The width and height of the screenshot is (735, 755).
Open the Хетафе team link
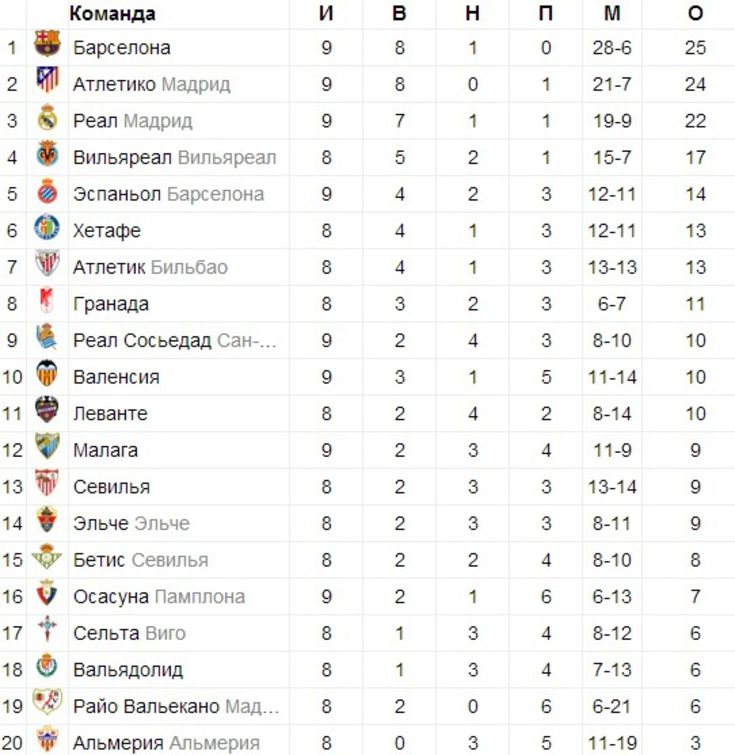pyautogui.click(x=106, y=231)
